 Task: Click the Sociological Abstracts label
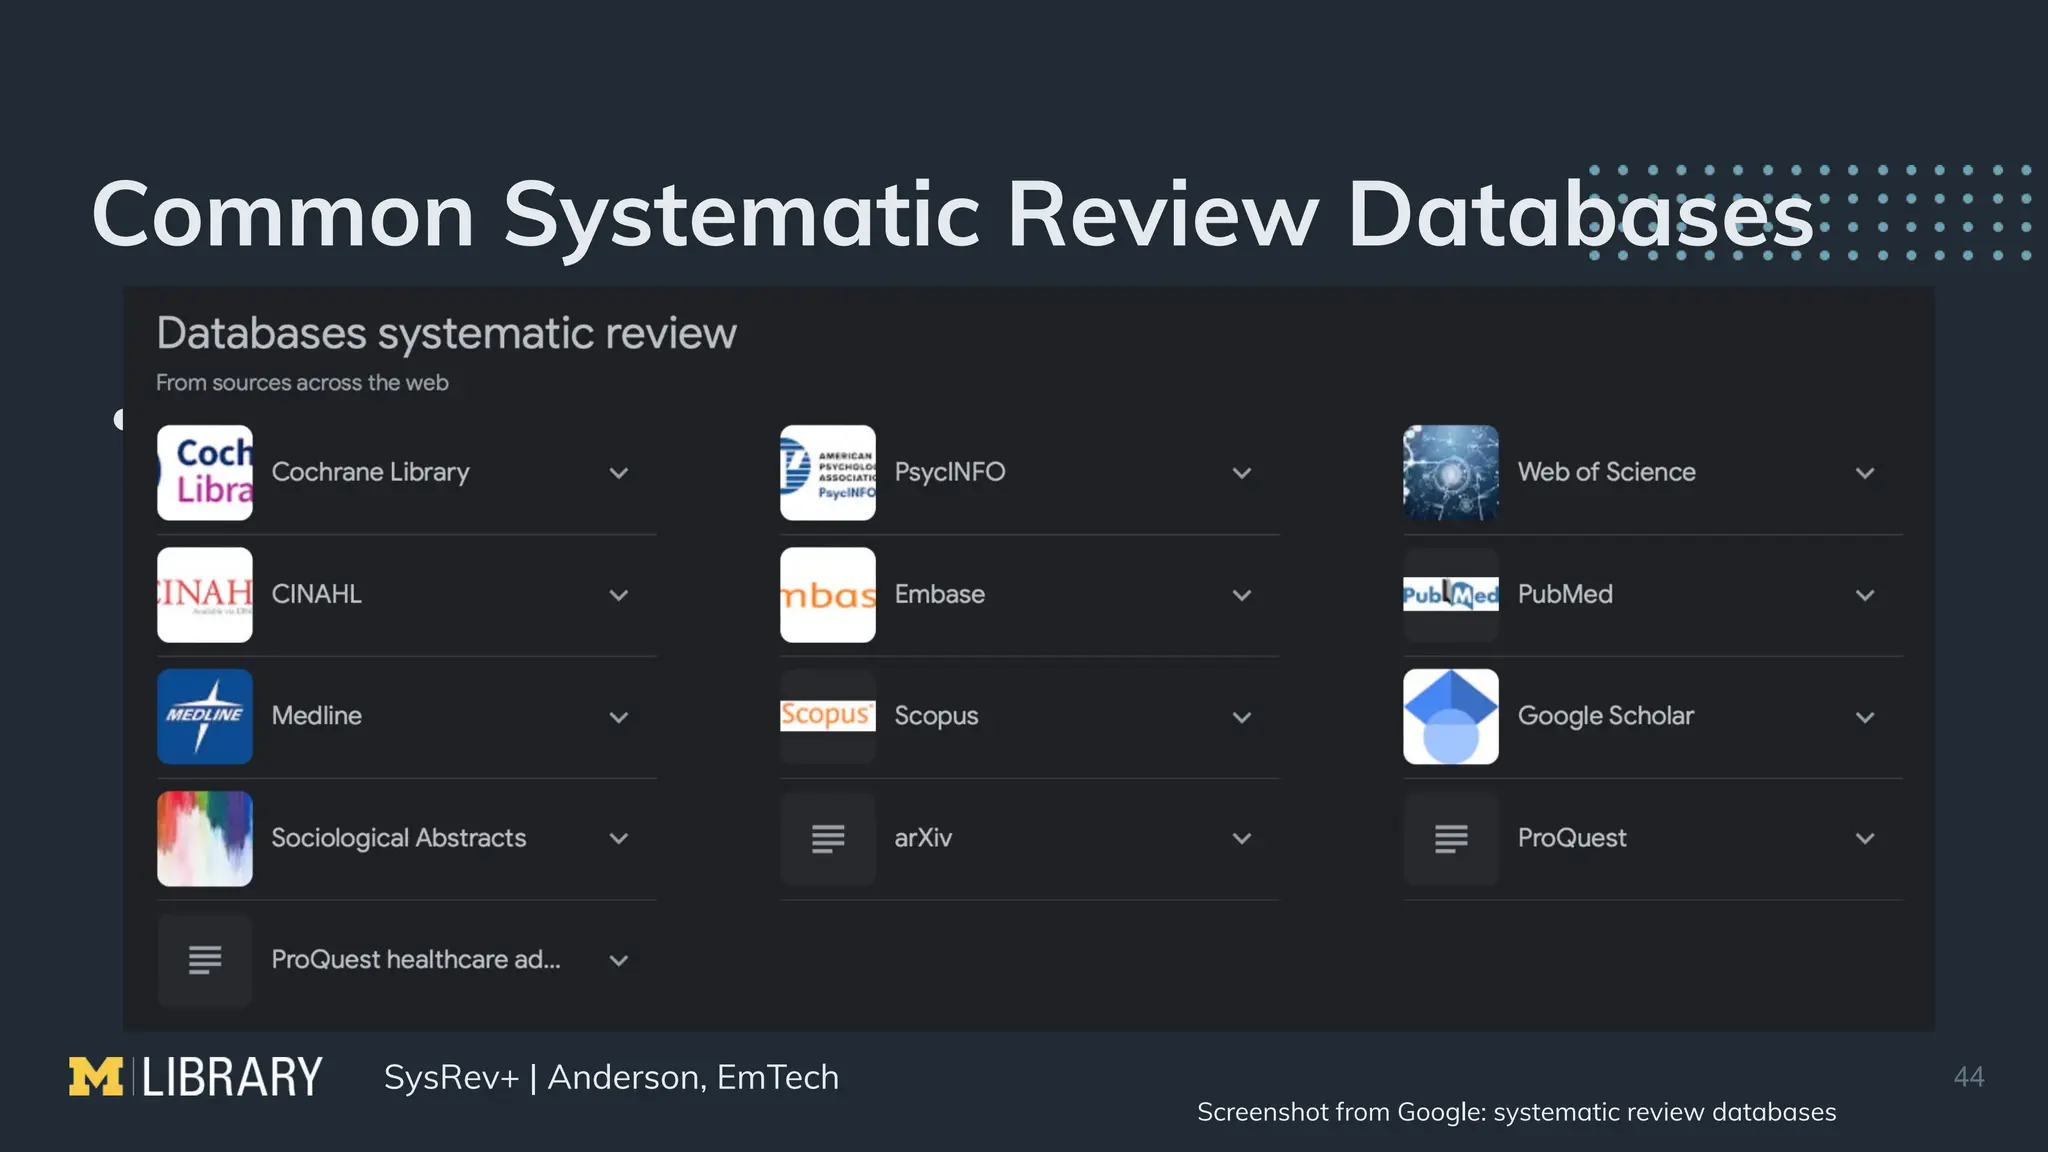(398, 838)
